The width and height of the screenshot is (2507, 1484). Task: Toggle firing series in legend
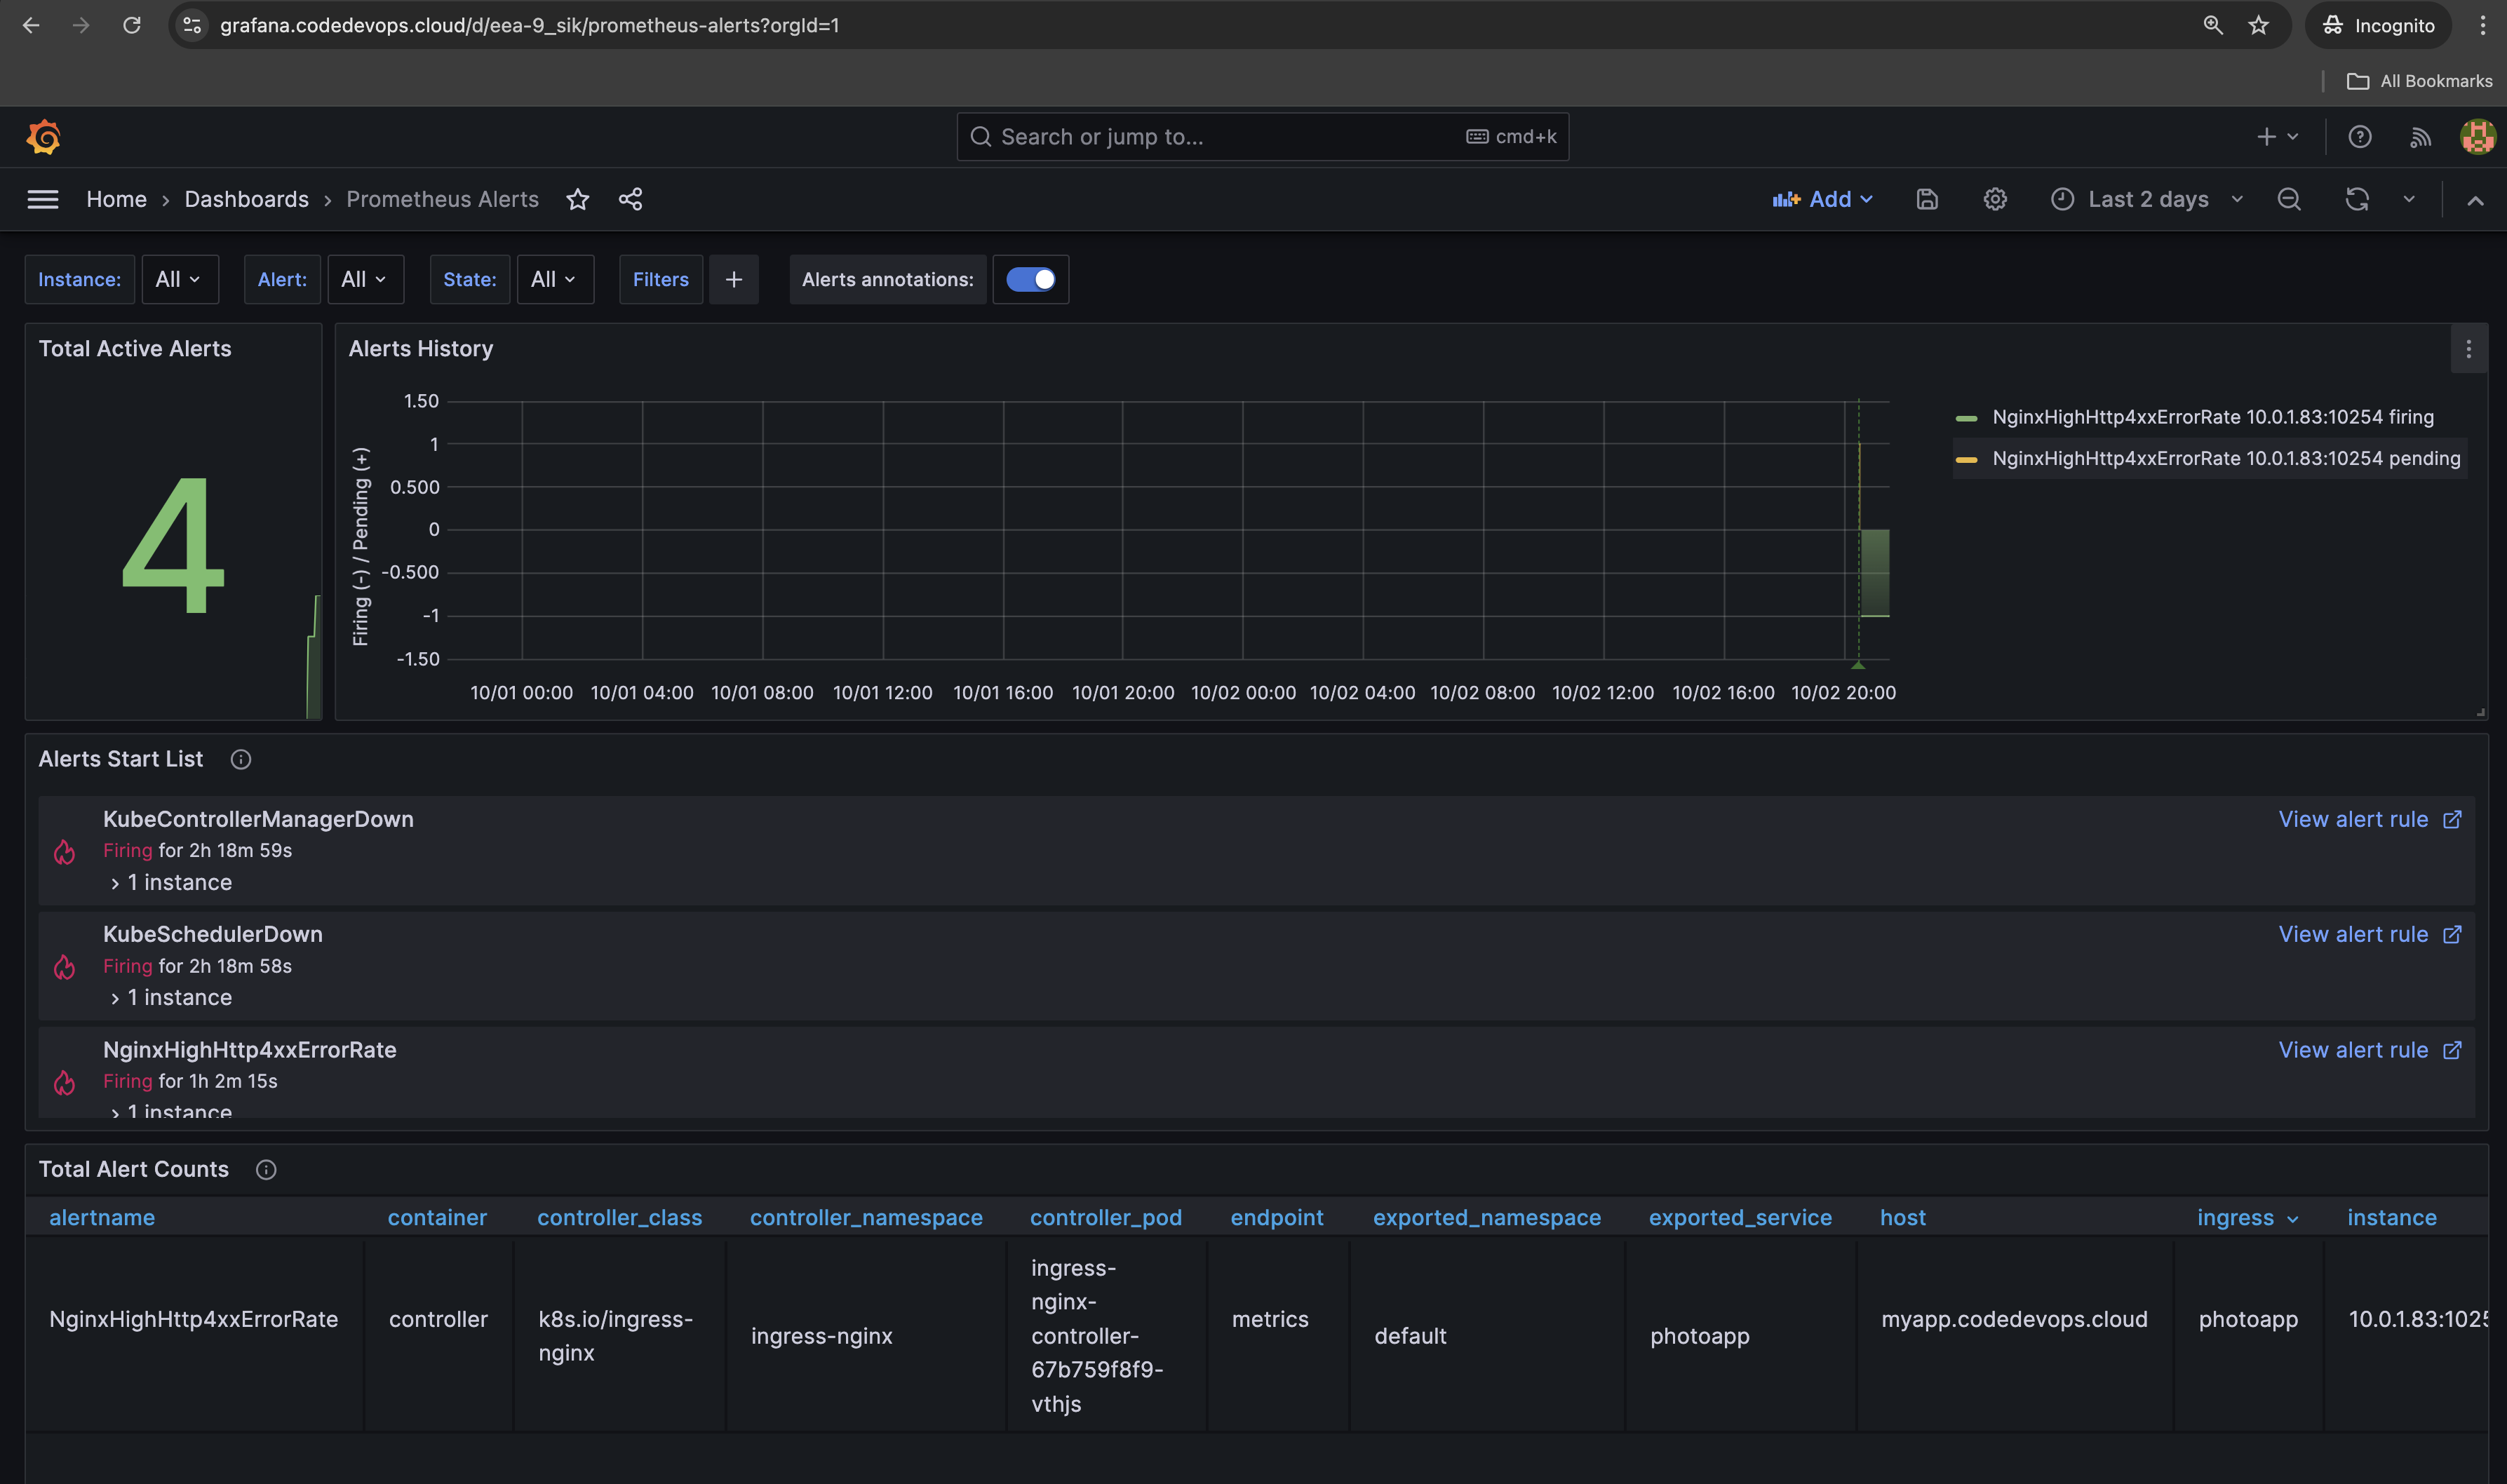point(2213,417)
